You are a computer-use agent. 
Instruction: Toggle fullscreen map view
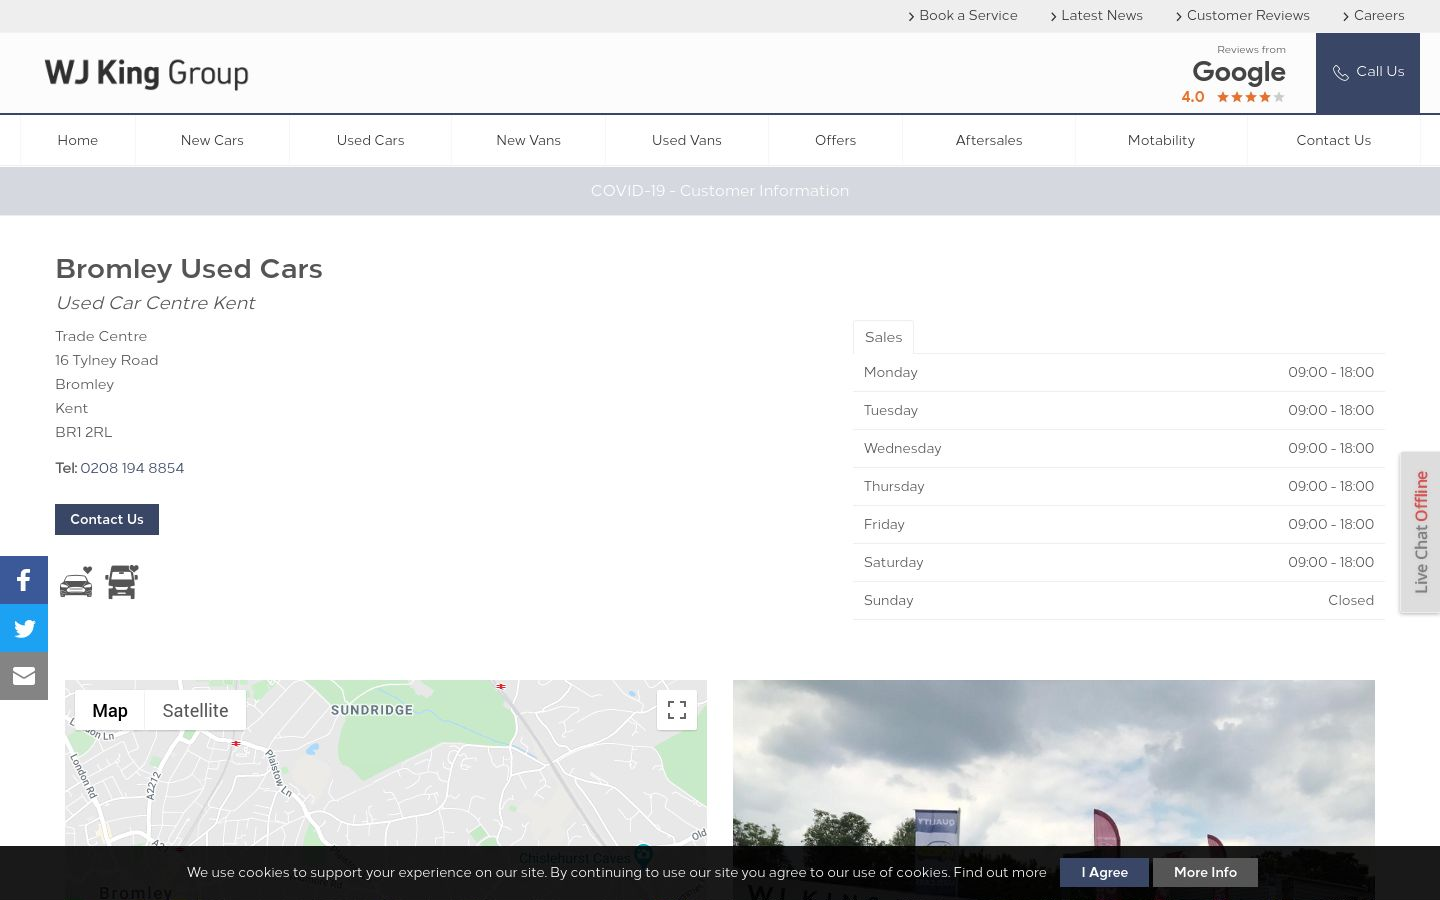(677, 710)
